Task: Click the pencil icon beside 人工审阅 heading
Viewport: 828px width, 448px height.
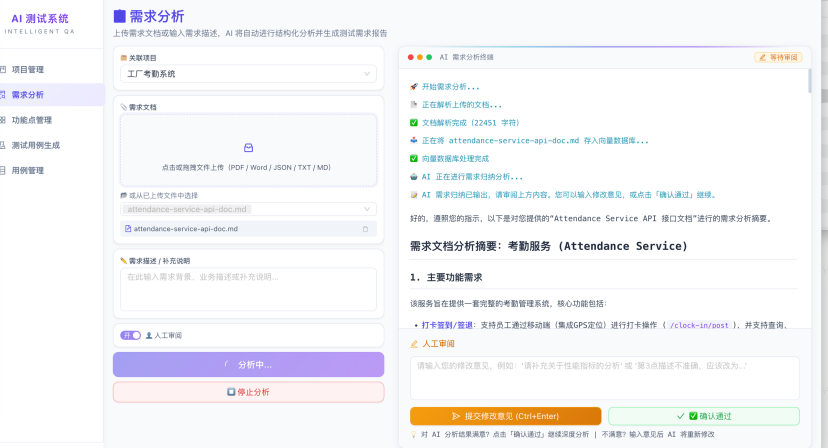Action: 415,344
